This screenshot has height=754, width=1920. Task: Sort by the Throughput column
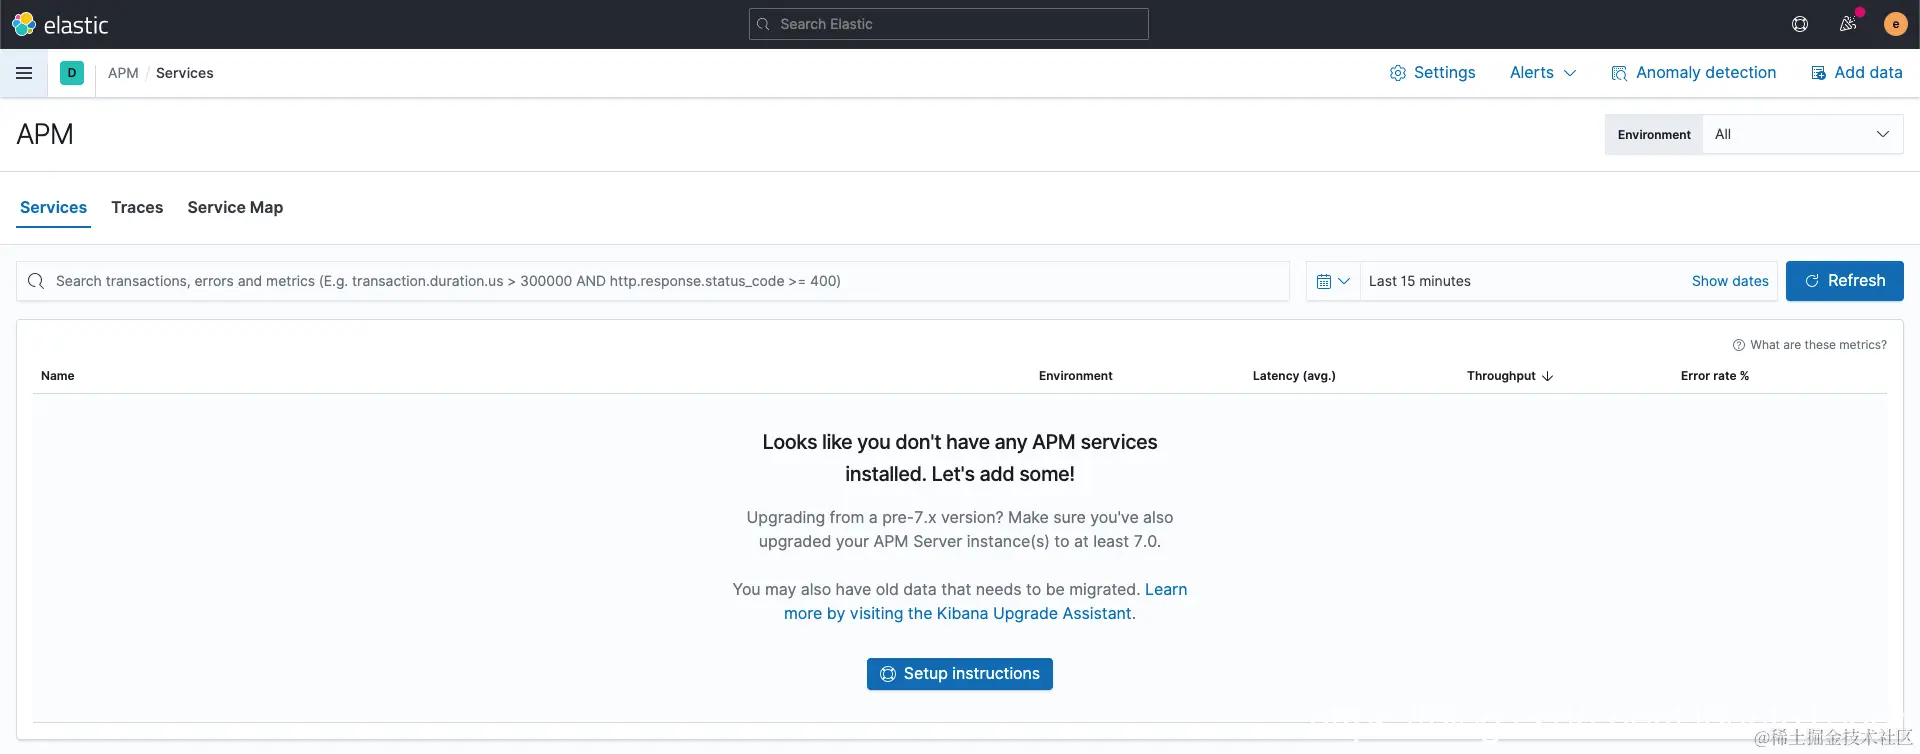click(1509, 376)
